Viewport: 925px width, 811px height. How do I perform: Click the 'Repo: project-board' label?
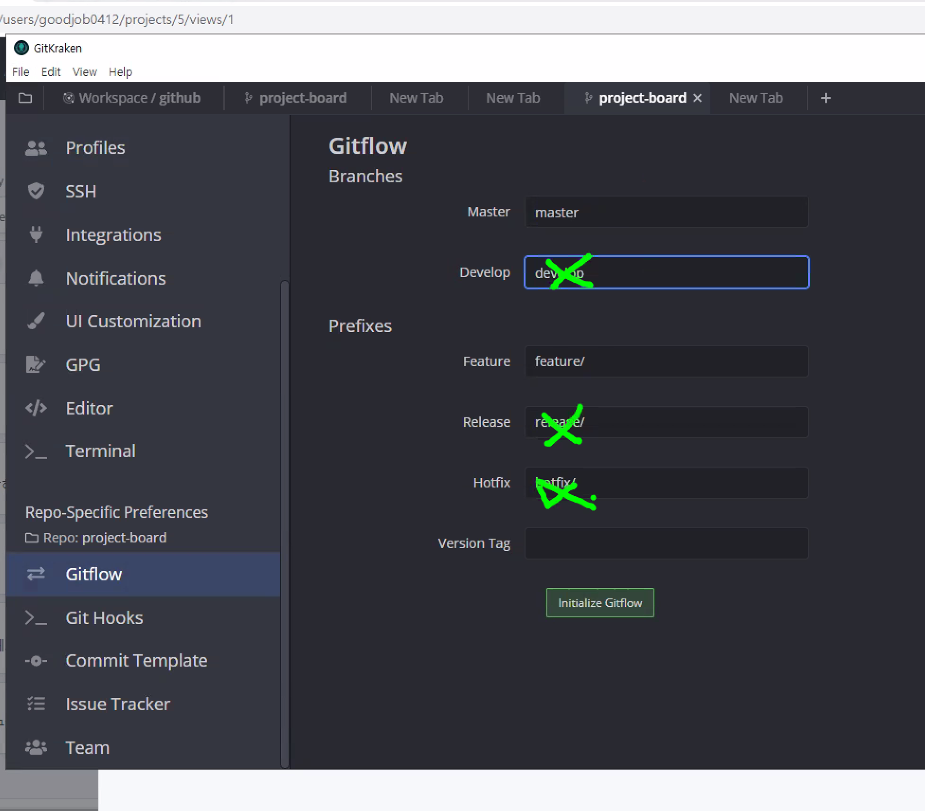coord(96,538)
